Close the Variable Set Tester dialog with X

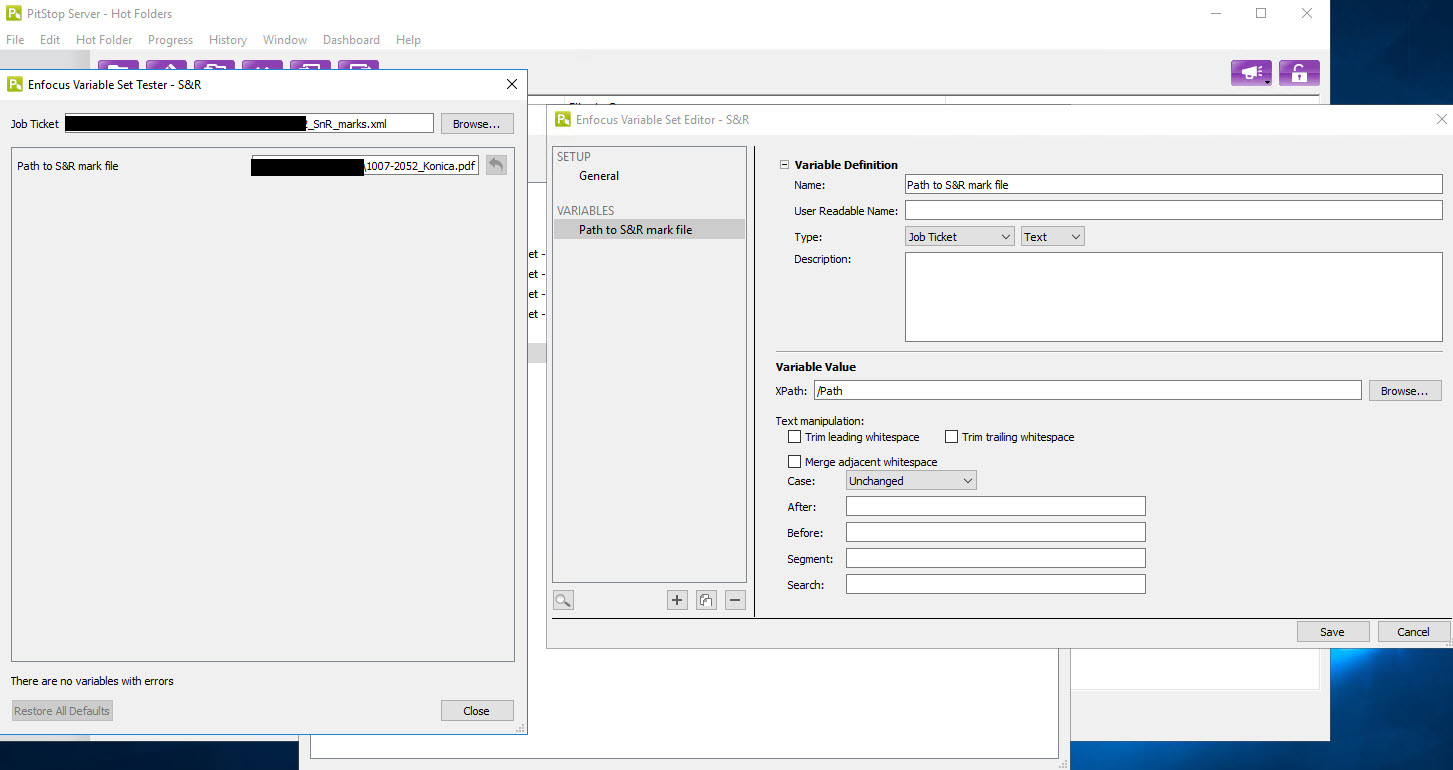512,85
